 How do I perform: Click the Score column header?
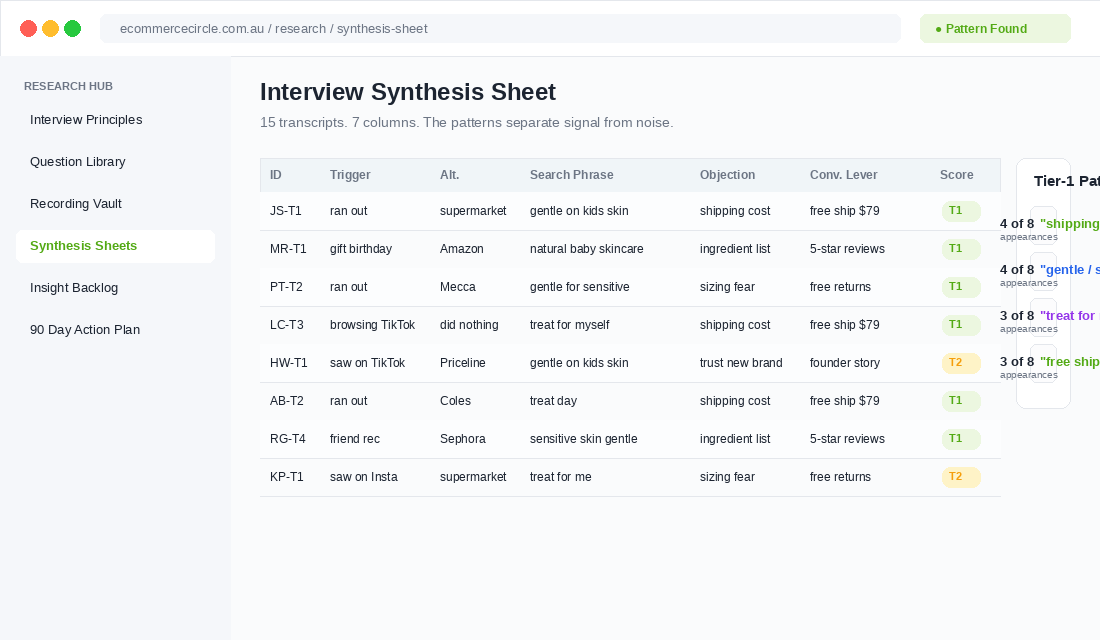957,175
